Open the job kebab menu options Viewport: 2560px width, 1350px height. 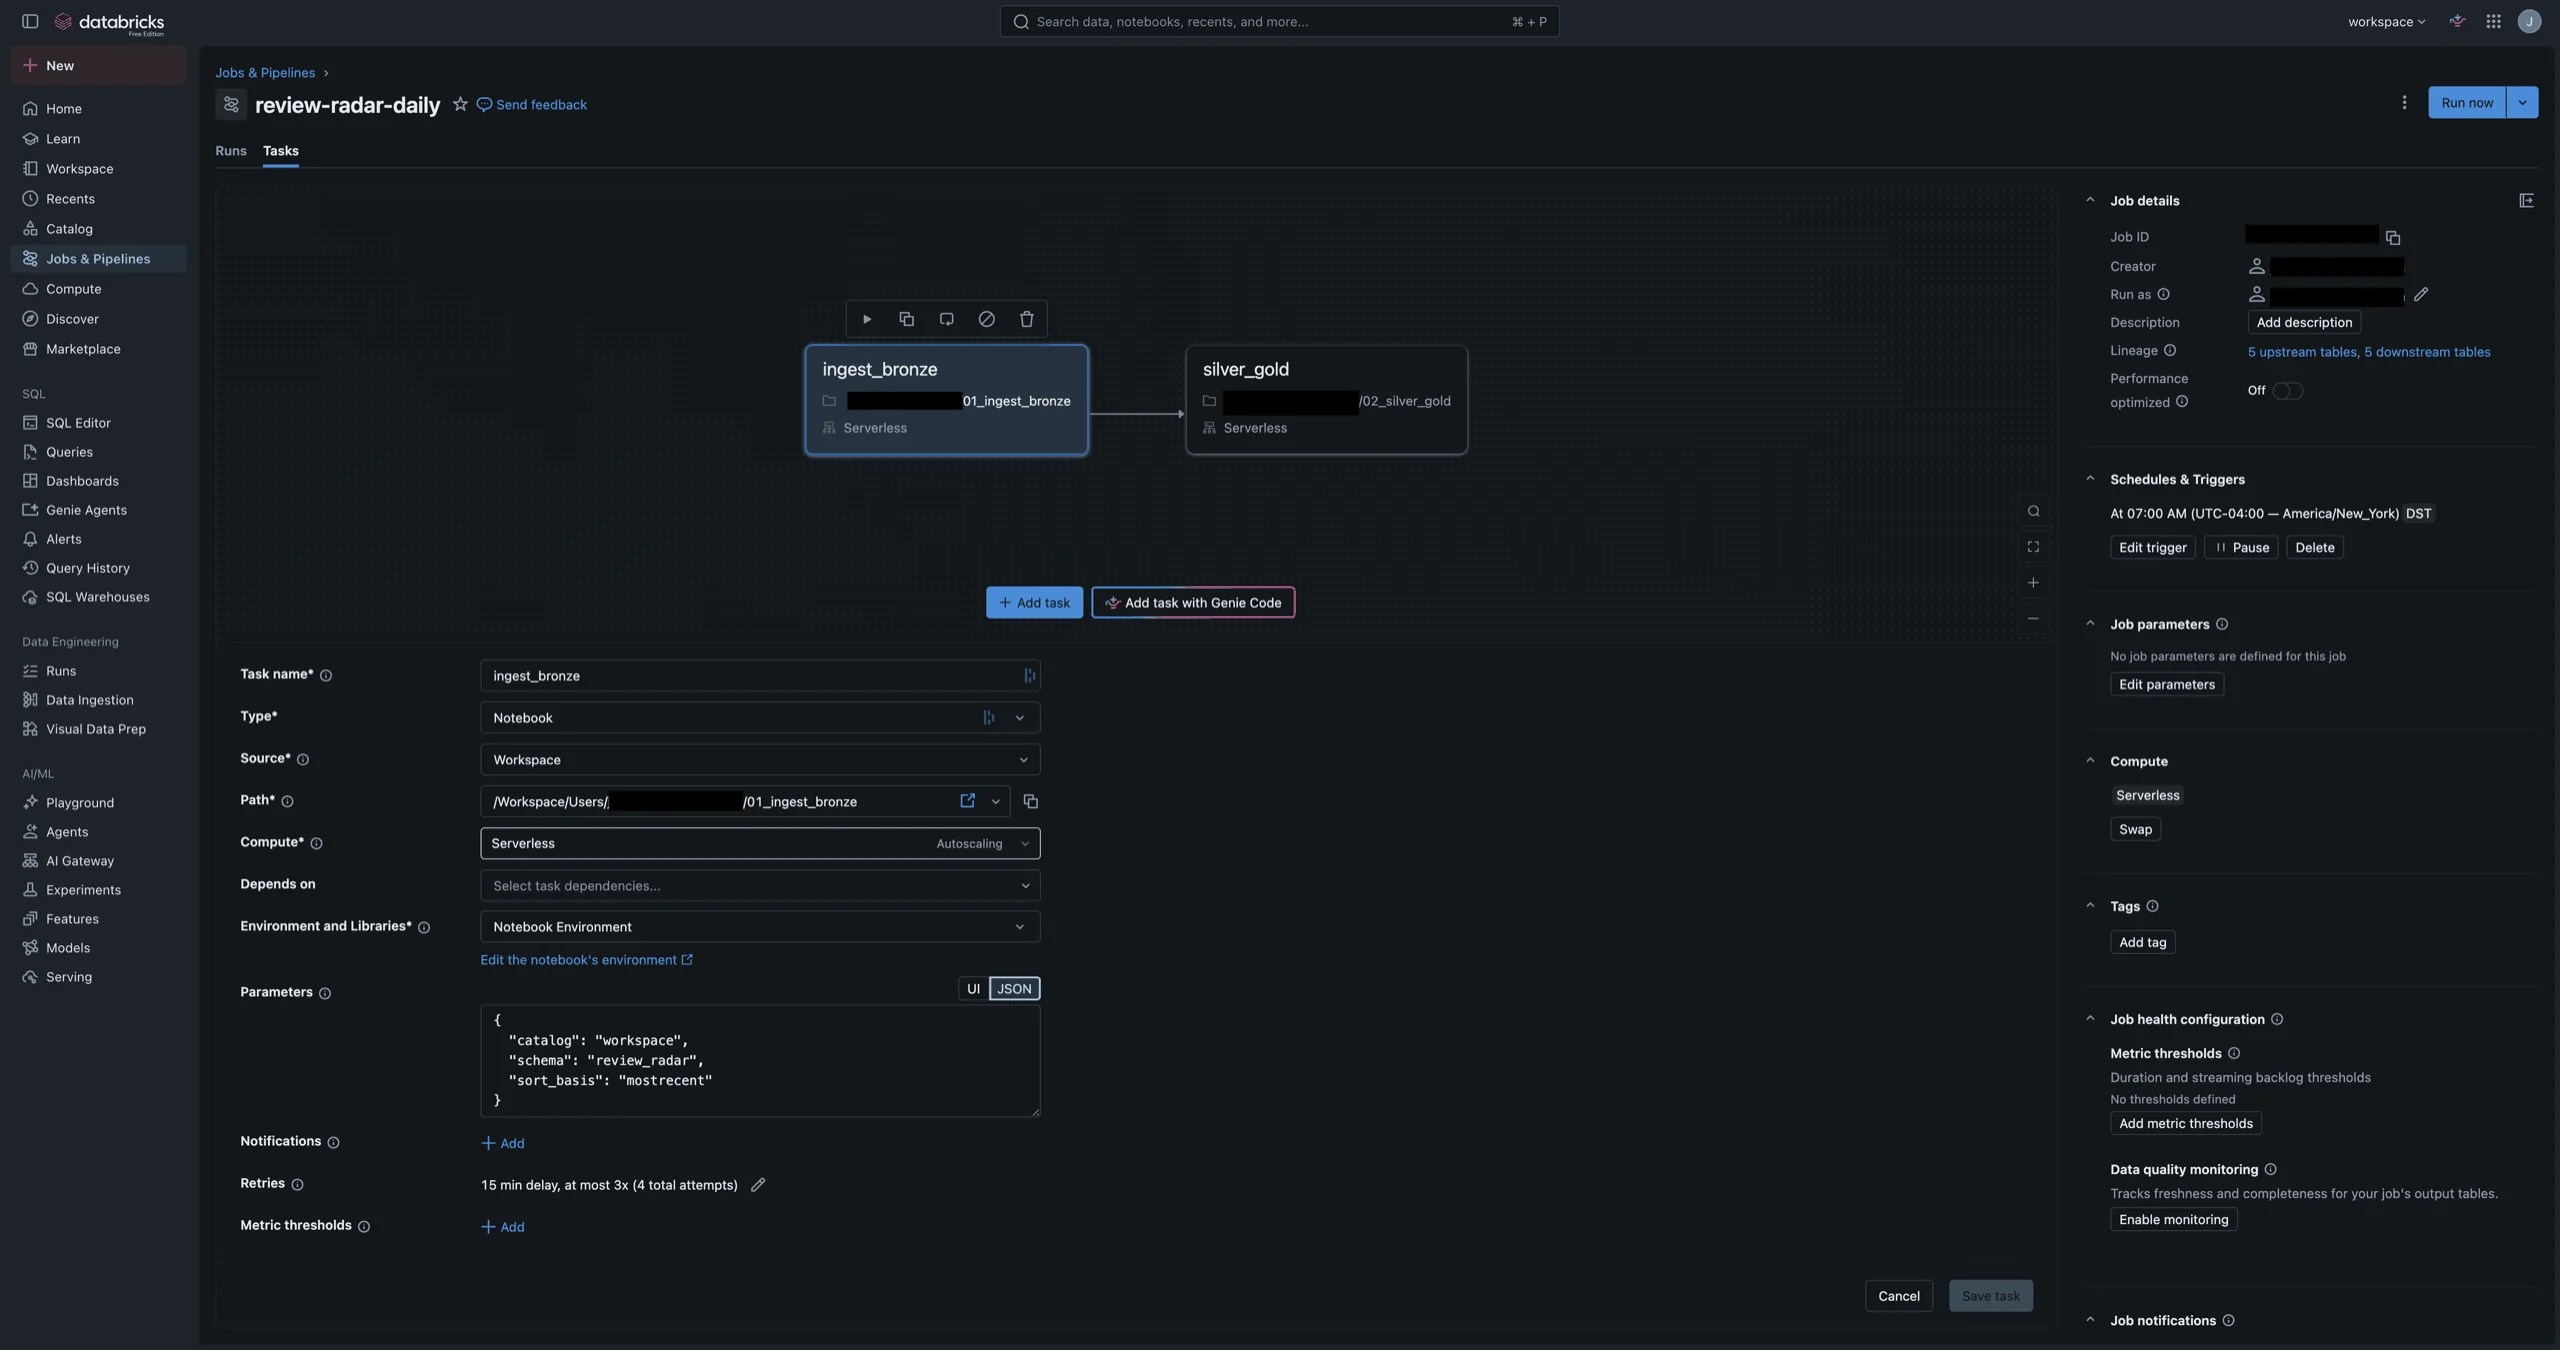tap(2404, 102)
